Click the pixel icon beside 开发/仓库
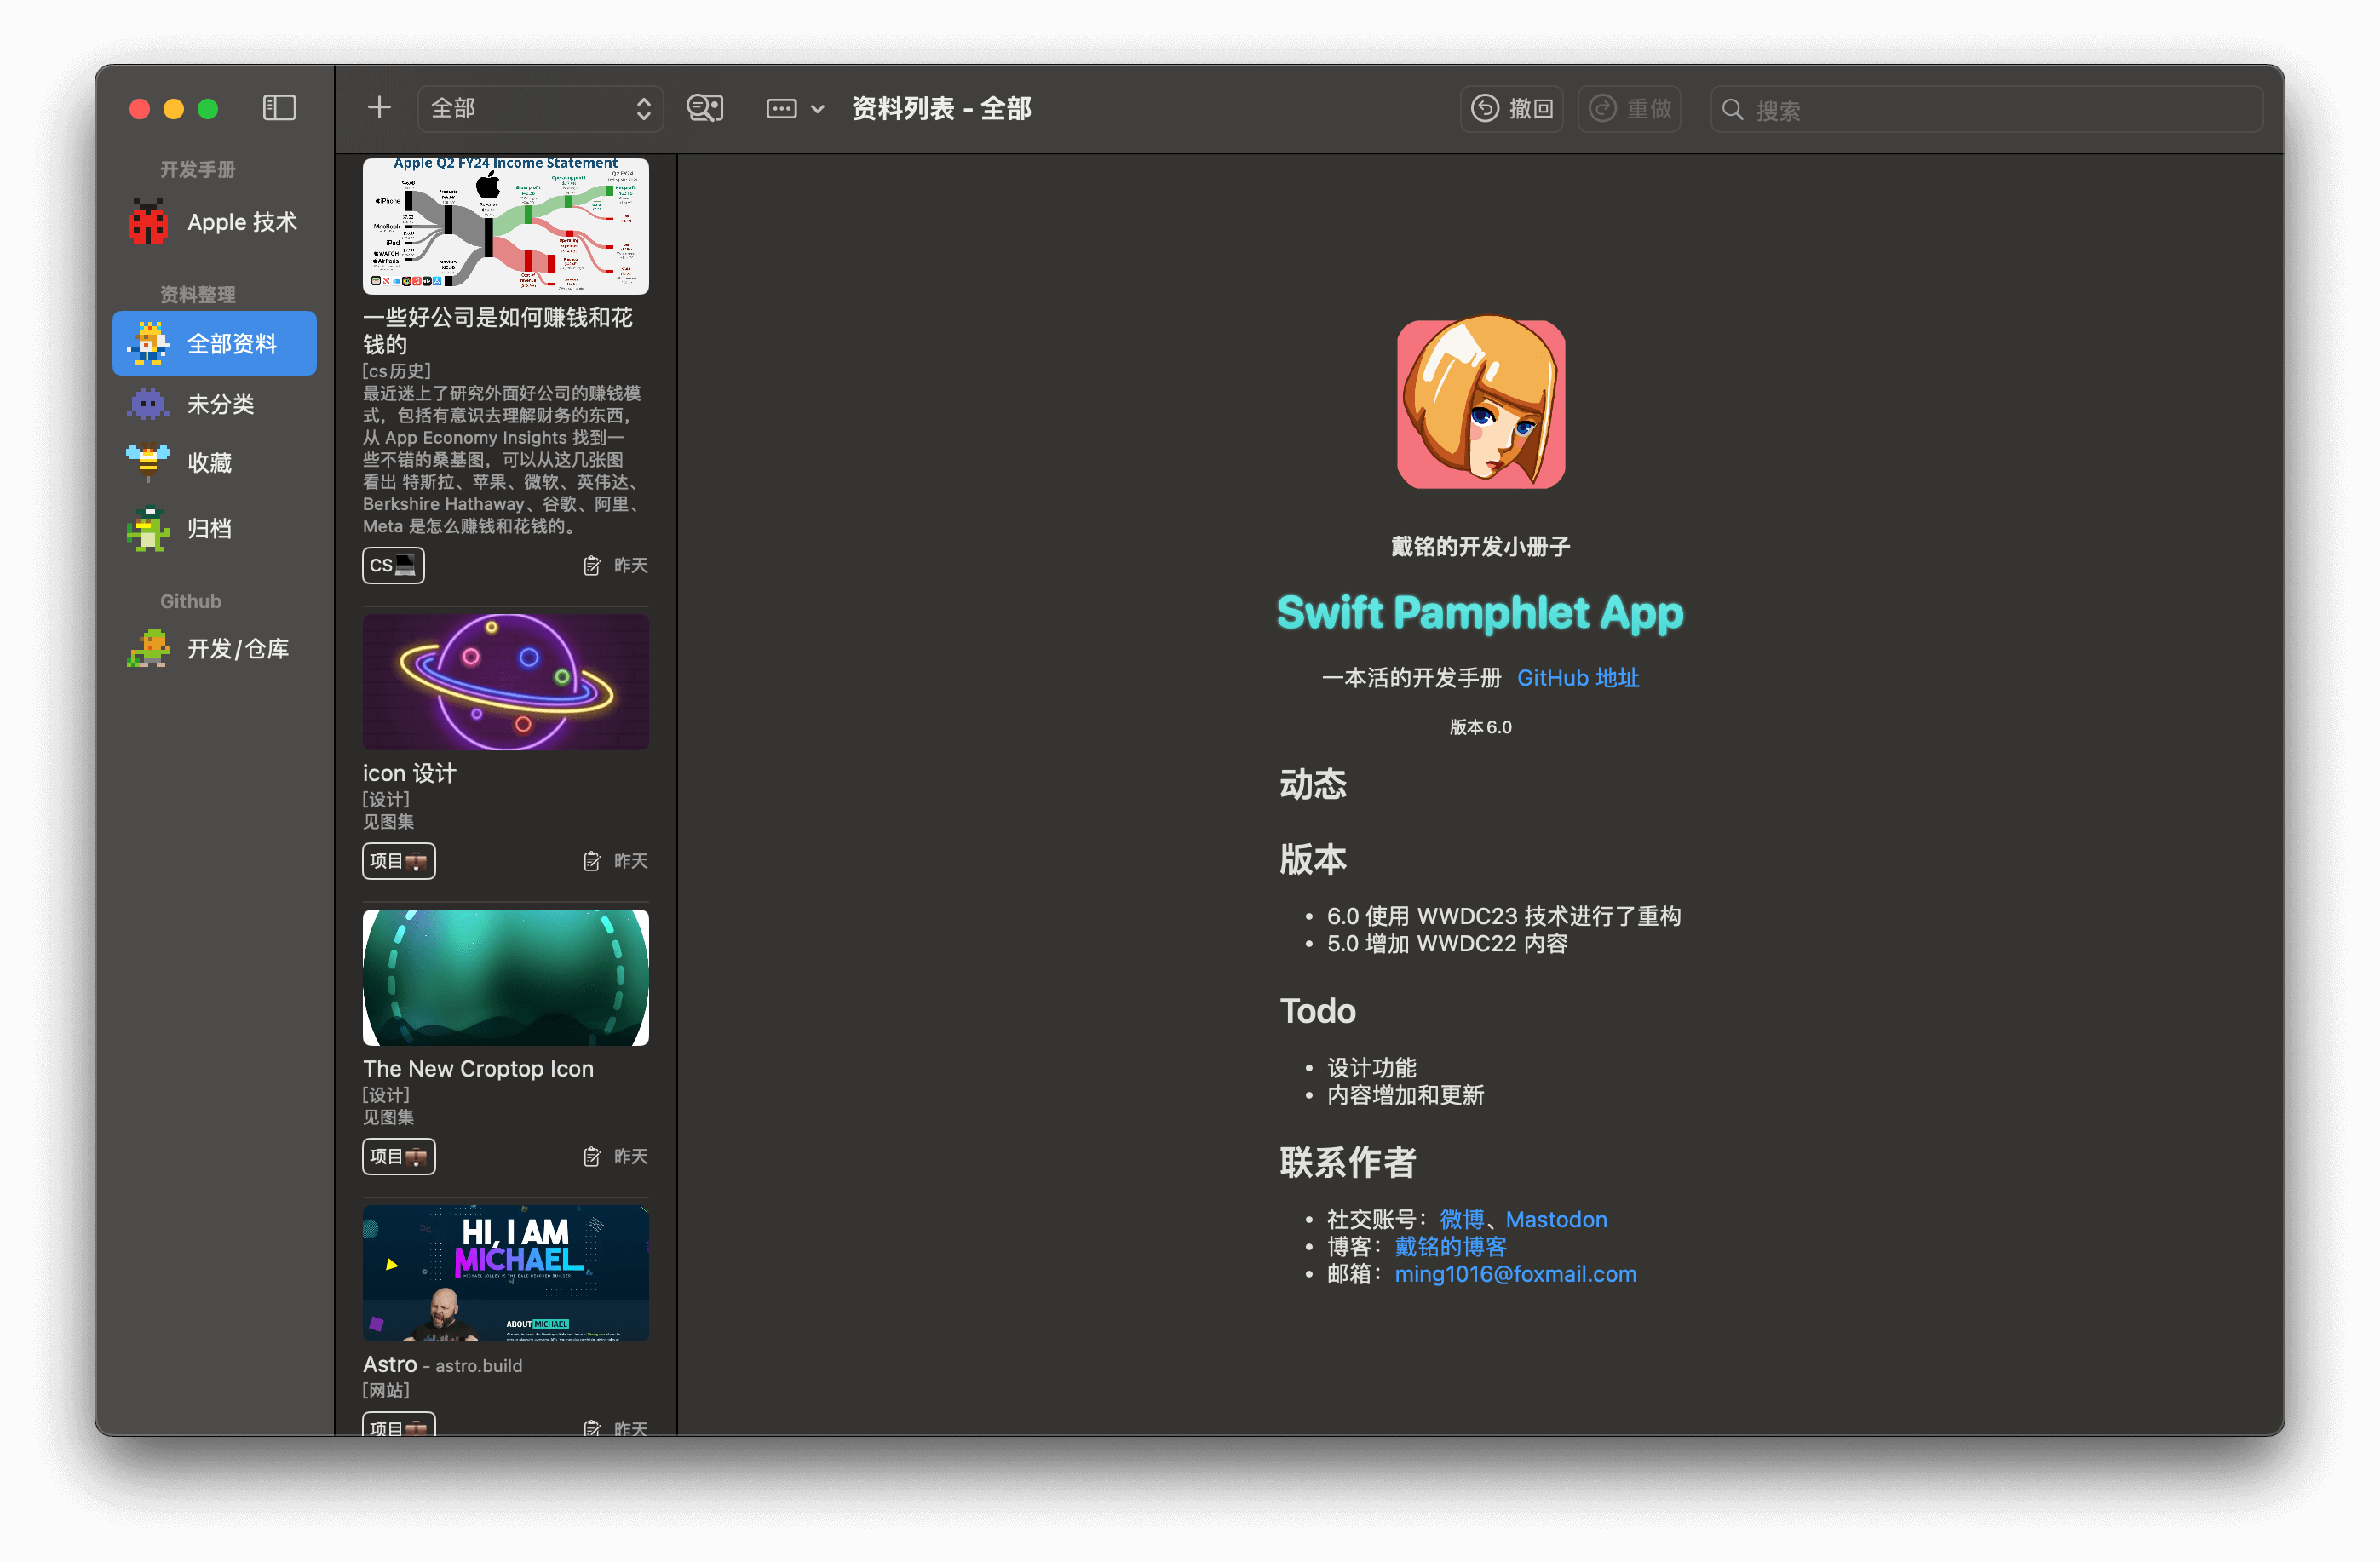Image resolution: width=2380 pixels, height=1562 pixels. [x=148, y=649]
